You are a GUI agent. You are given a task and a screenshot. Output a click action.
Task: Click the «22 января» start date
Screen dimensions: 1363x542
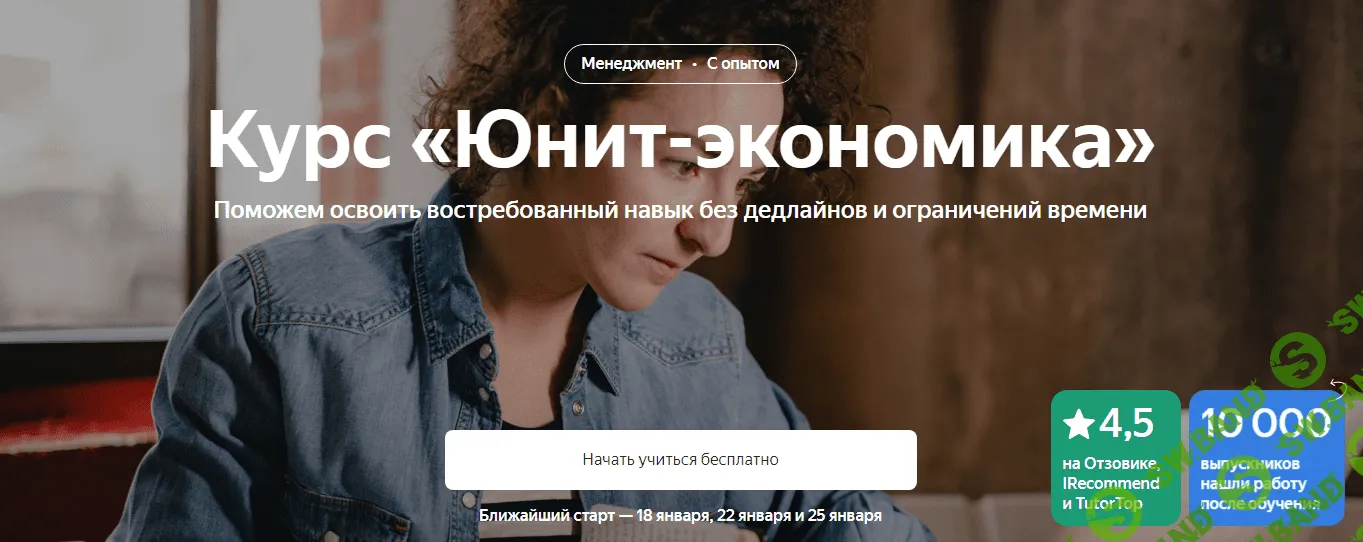click(751, 516)
